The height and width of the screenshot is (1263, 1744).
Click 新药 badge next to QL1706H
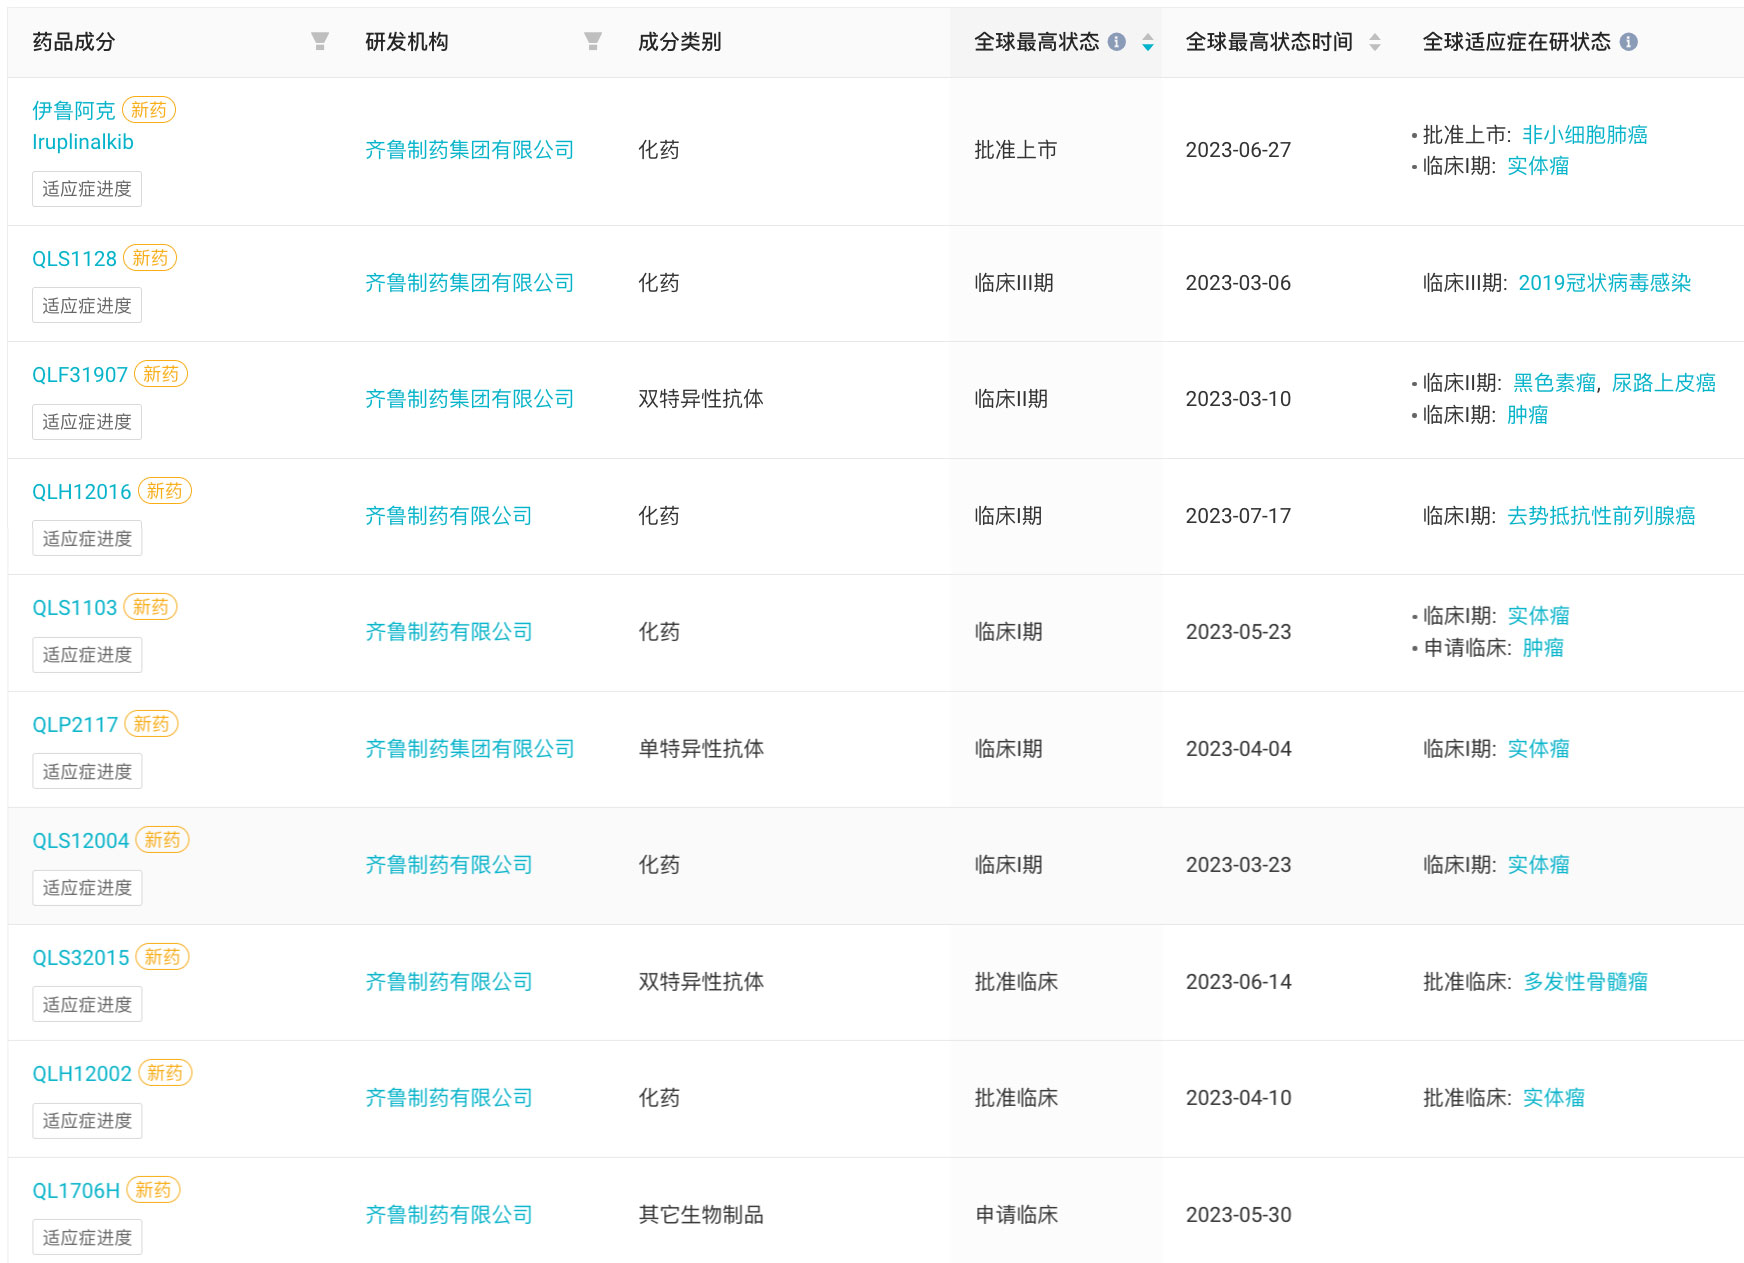[x=153, y=1190]
